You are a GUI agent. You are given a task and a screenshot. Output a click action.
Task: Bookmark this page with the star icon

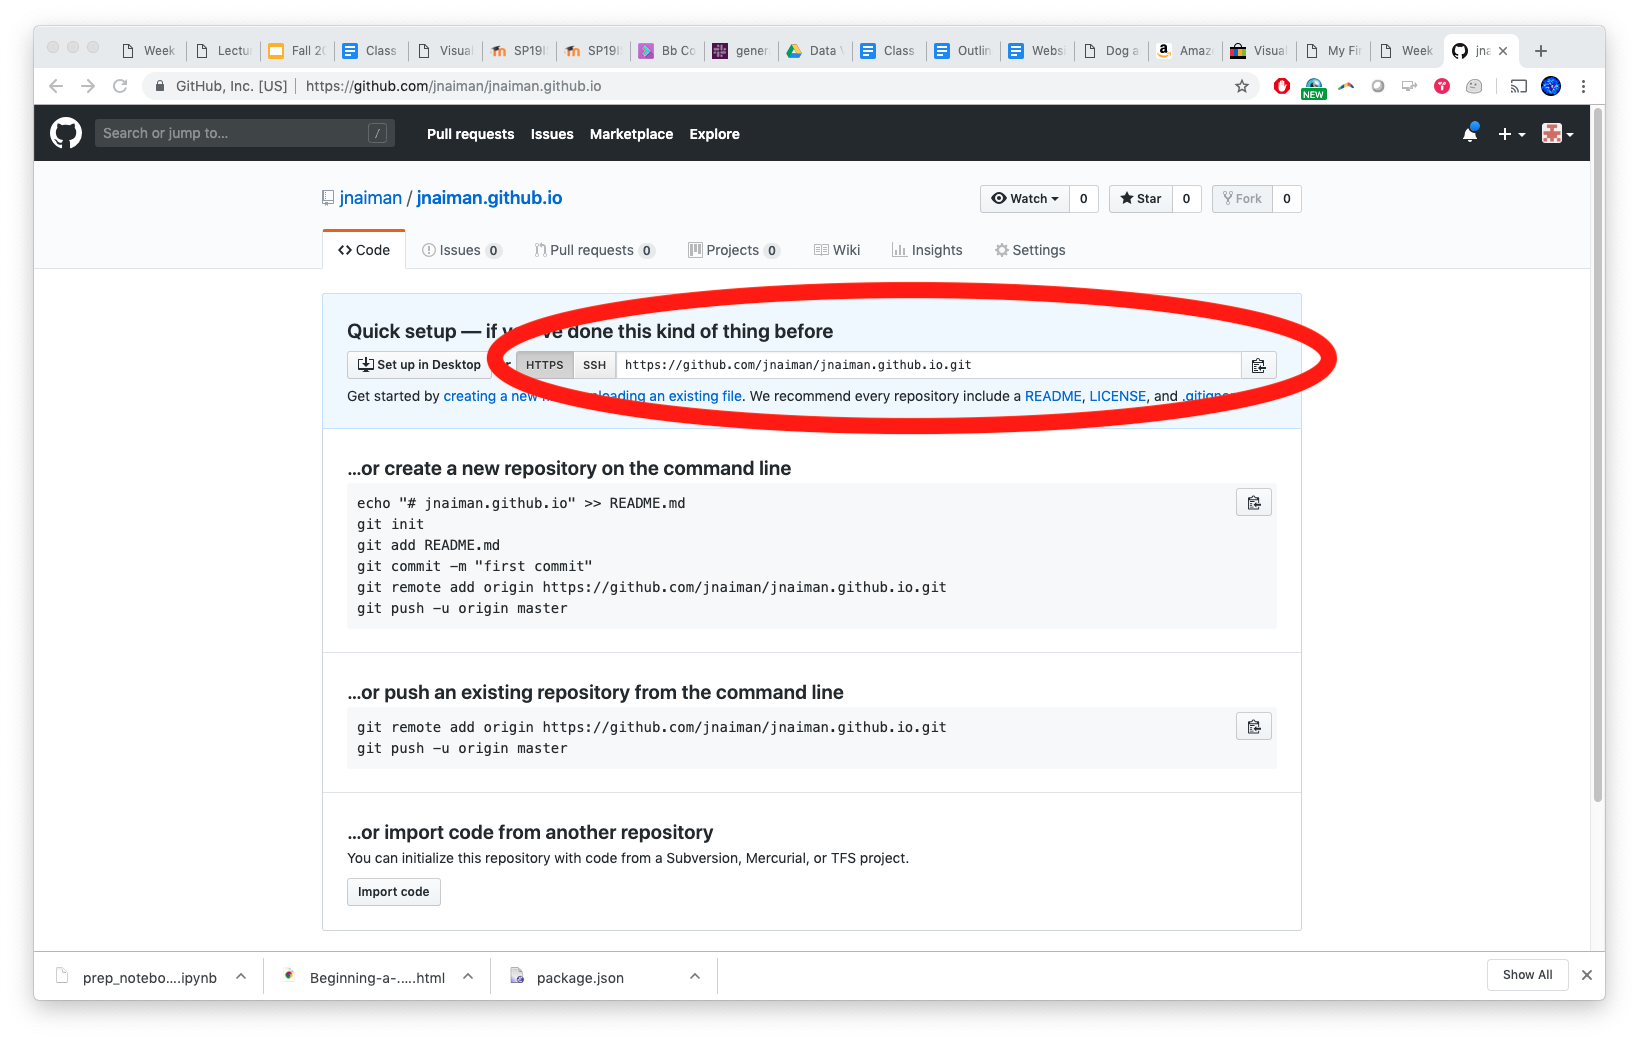click(1242, 86)
